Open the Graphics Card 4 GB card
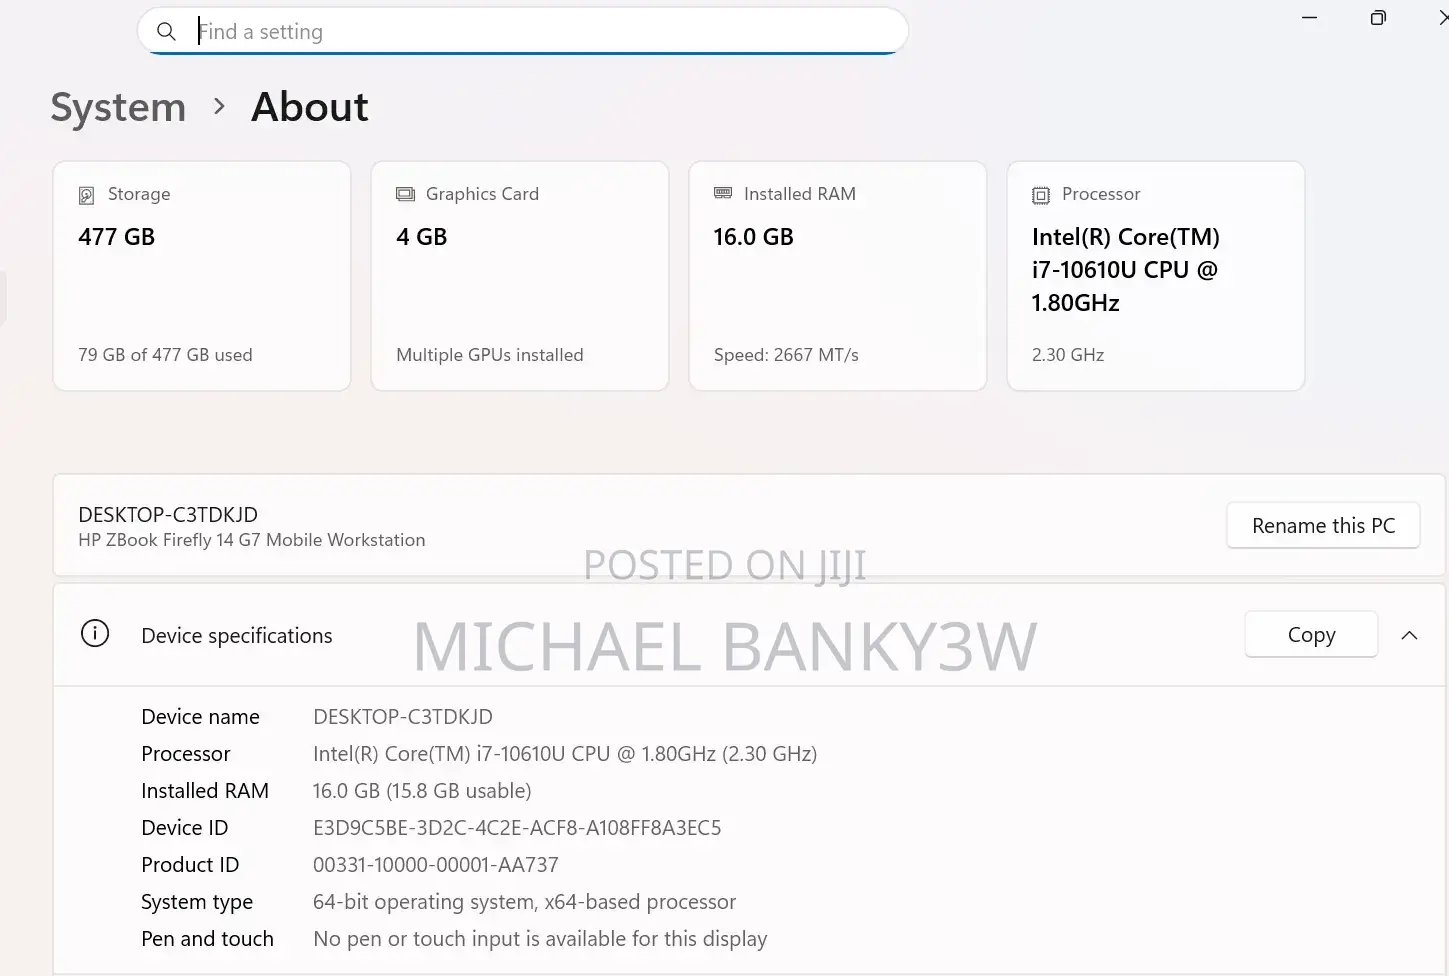Viewport: 1449px width, 976px height. pos(520,276)
